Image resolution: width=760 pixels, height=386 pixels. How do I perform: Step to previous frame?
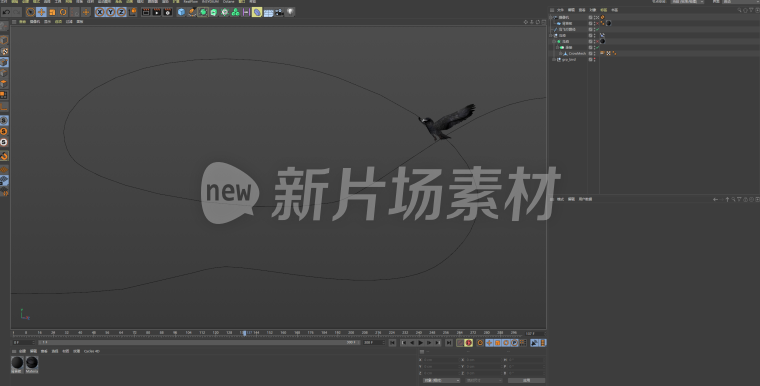tap(412, 343)
